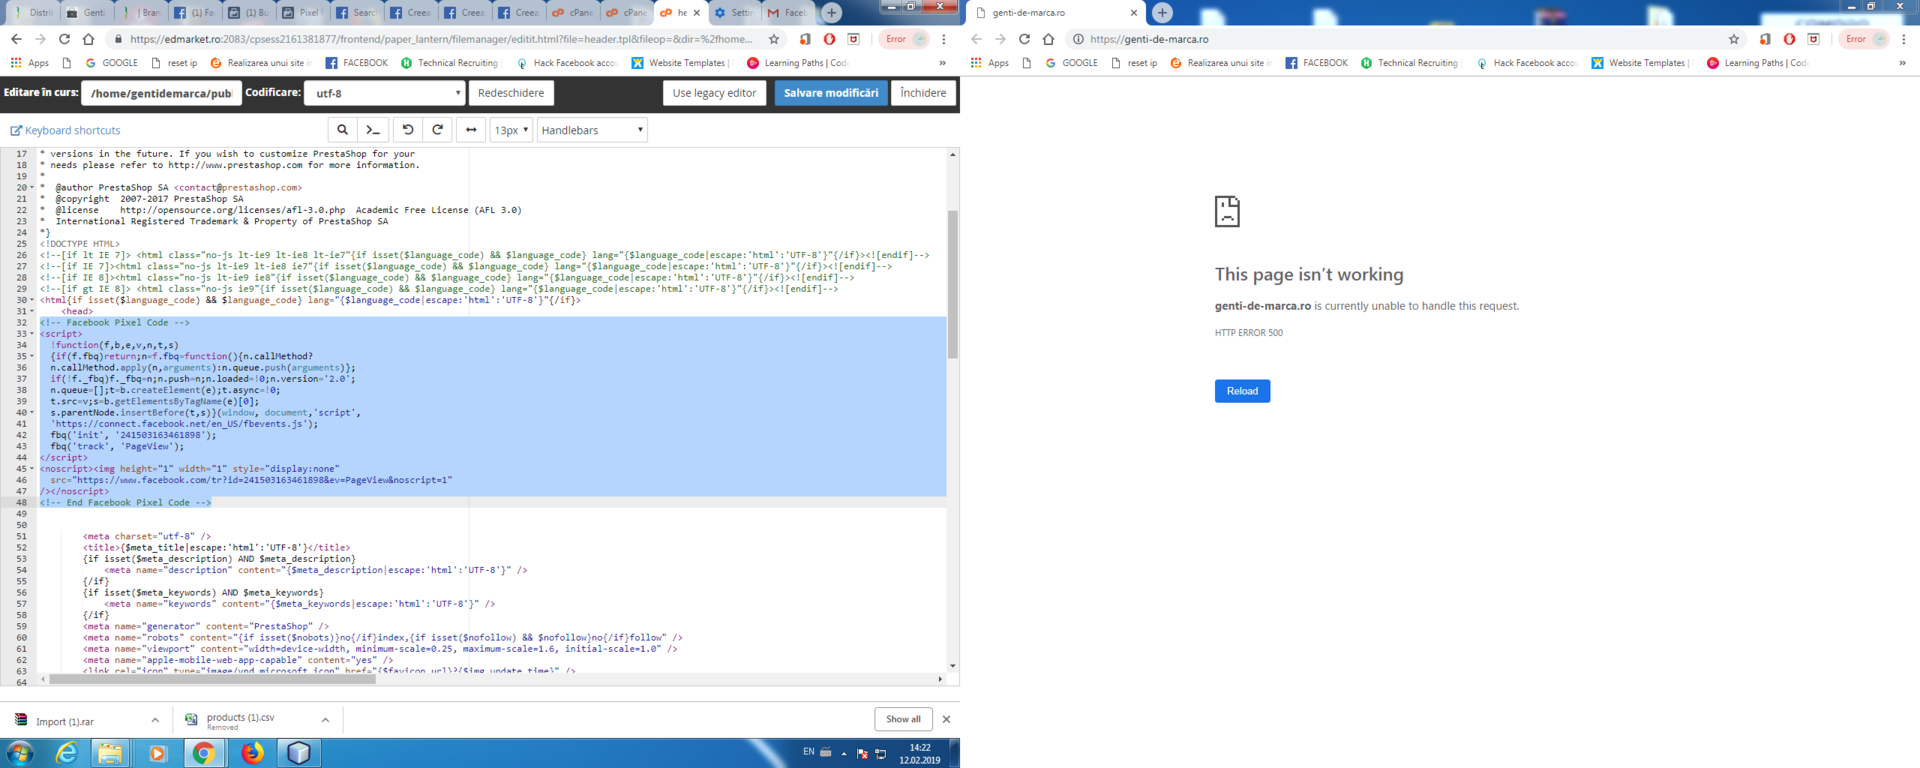The image size is (1920, 768).
Task: Expand options for Import (1).rar download
Action: click(155, 720)
